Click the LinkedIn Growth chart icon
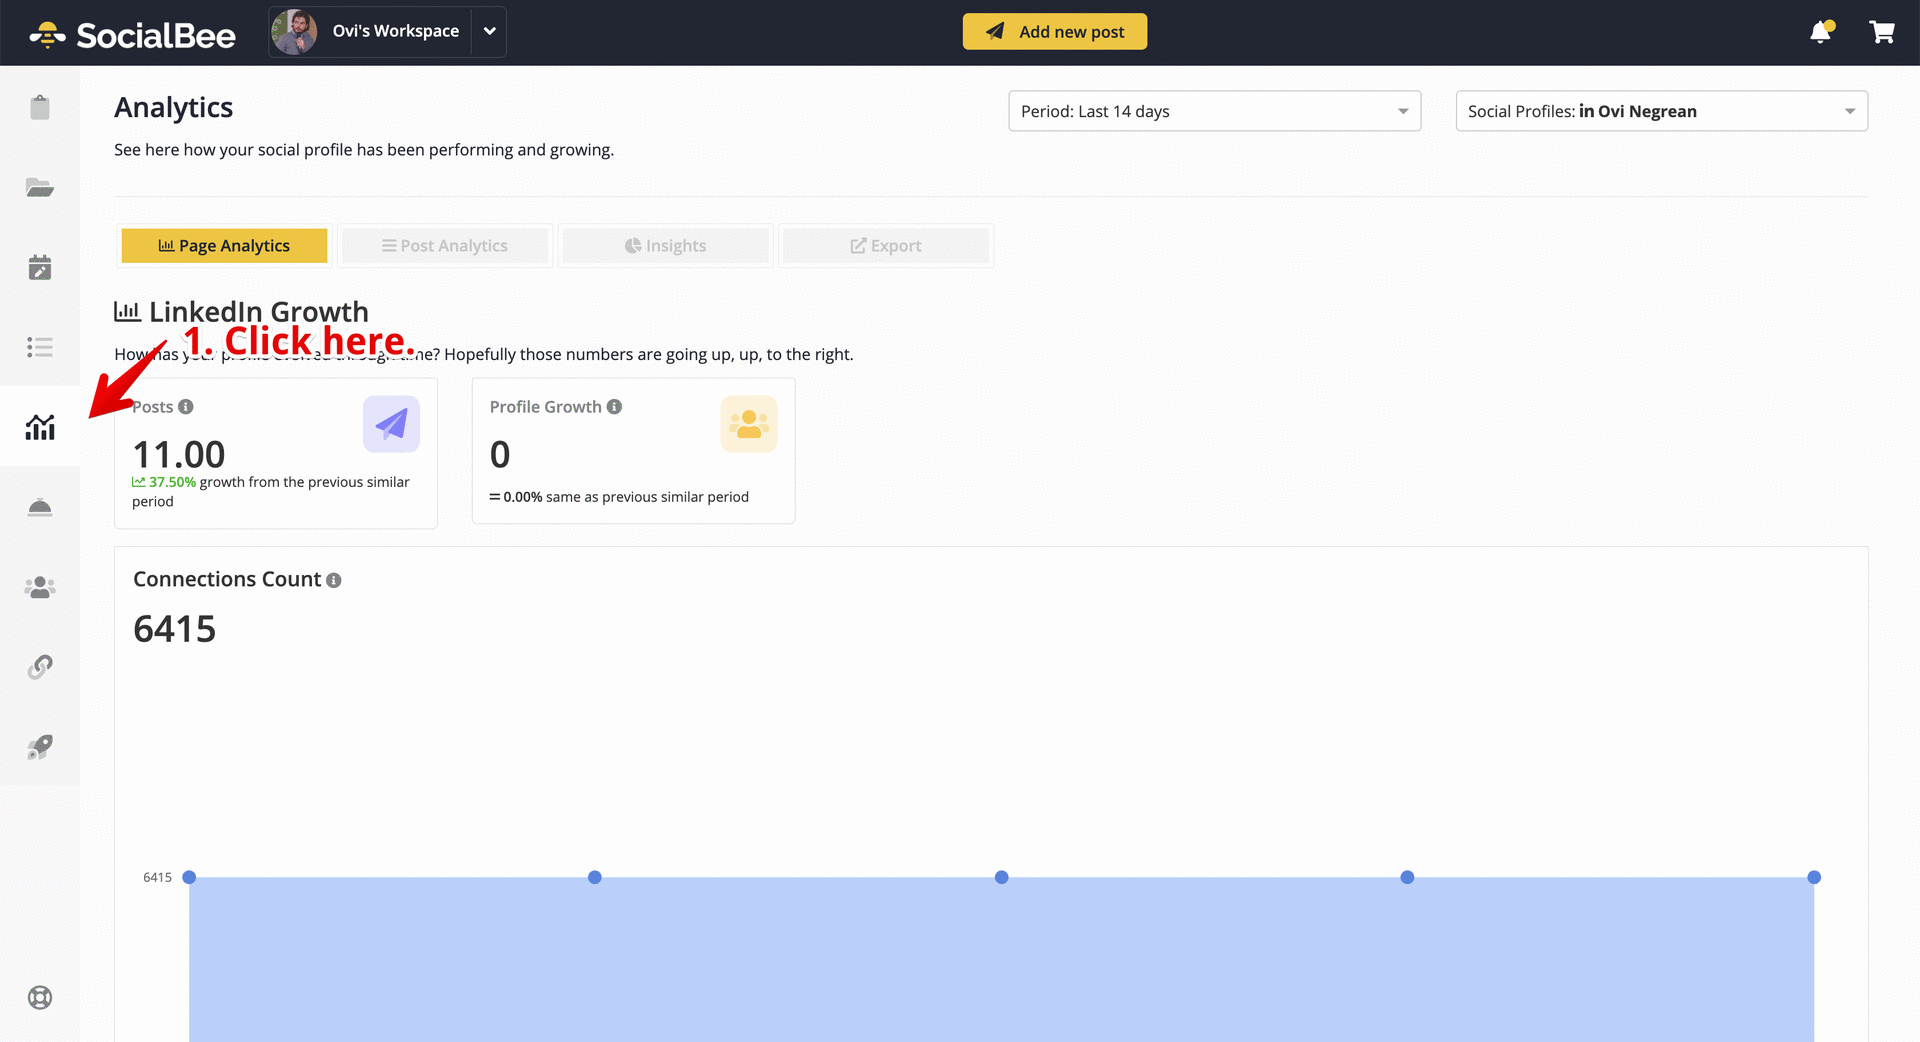 point(127,311)
